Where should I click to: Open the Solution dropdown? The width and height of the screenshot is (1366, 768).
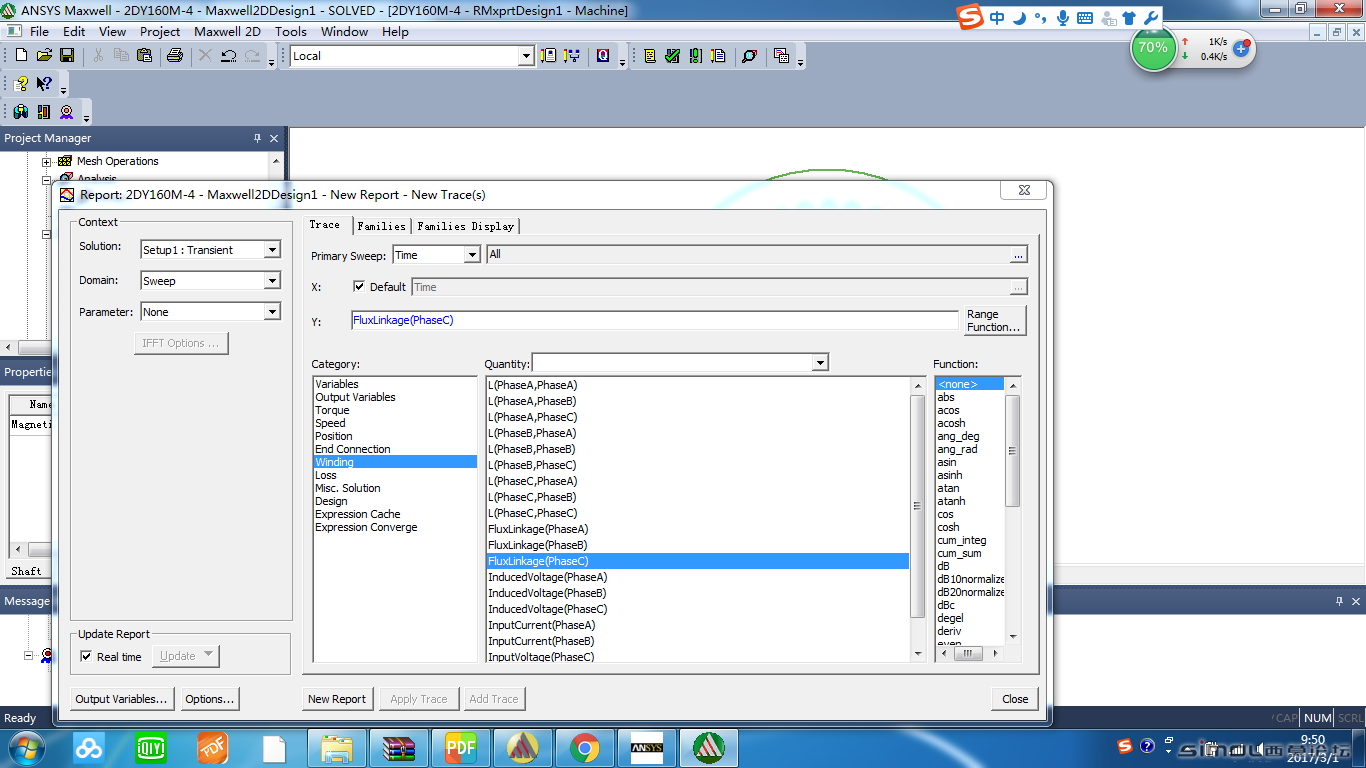click(x=272, y=250)
